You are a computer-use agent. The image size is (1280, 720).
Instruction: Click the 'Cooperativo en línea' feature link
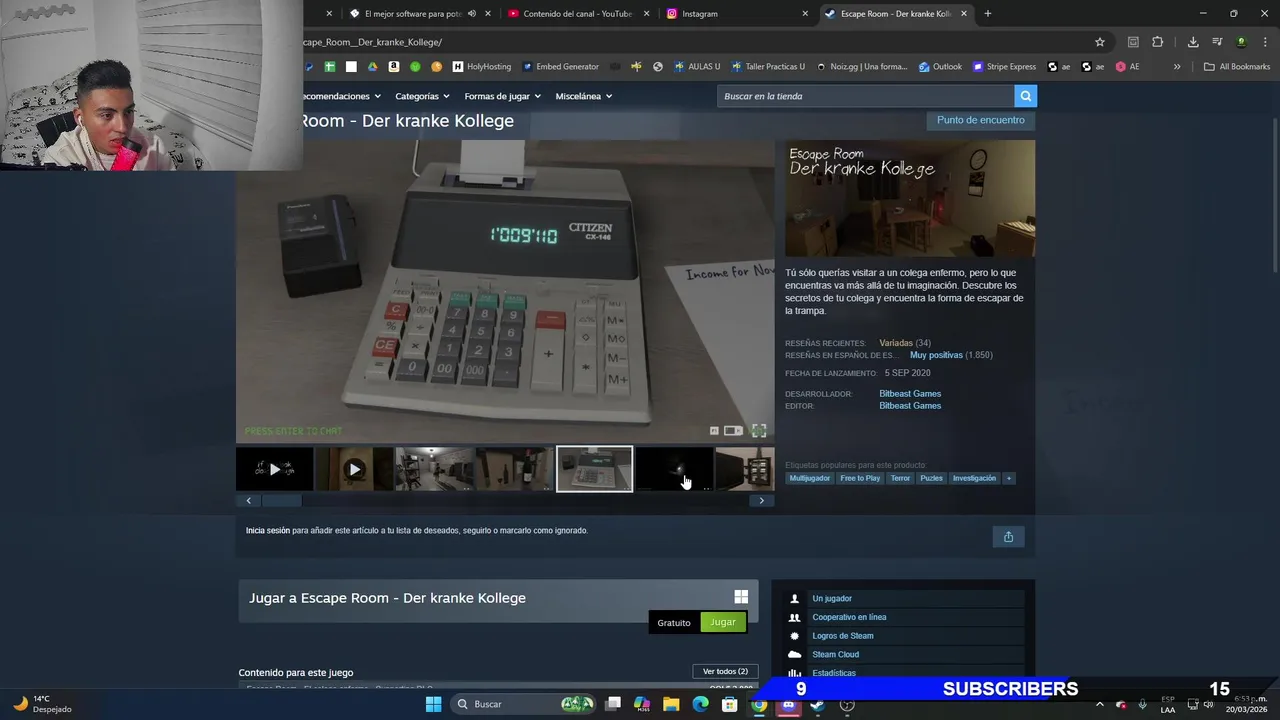849,617
